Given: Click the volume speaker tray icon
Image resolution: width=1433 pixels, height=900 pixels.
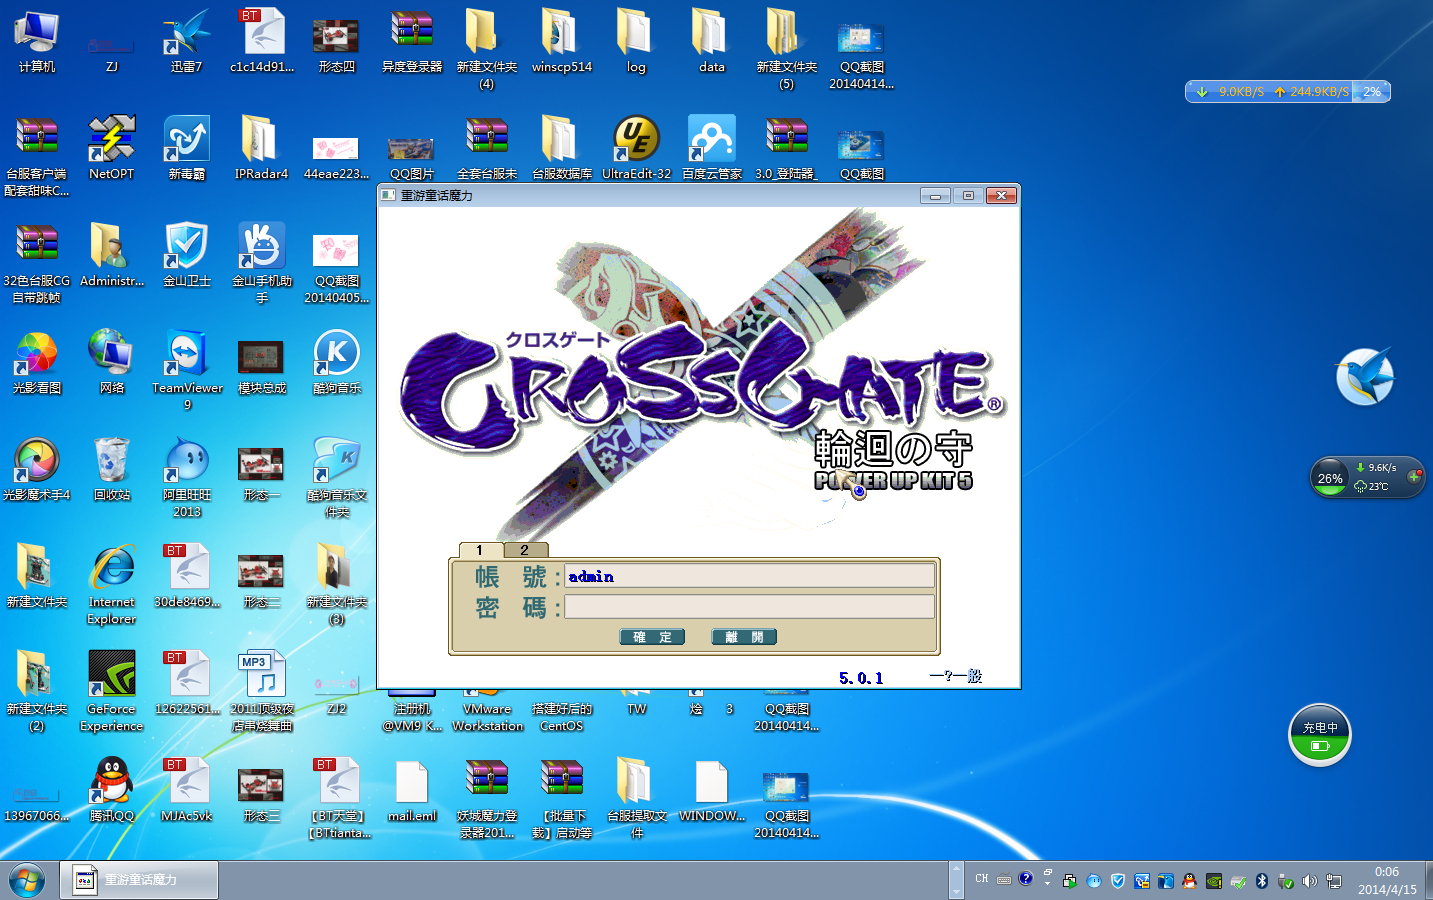Looking at the screenshot, I should (1309, 881).
